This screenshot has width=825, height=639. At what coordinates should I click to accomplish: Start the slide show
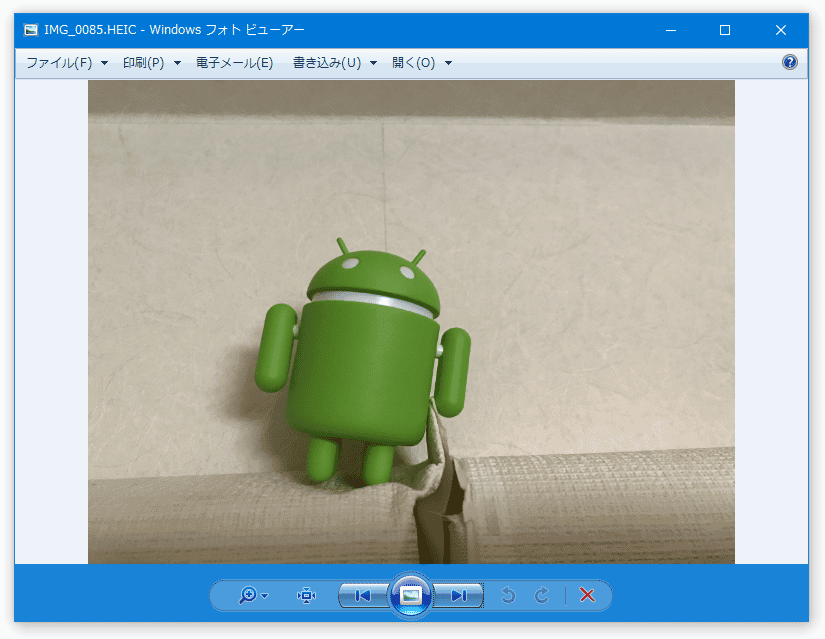(x=410, y=595)
